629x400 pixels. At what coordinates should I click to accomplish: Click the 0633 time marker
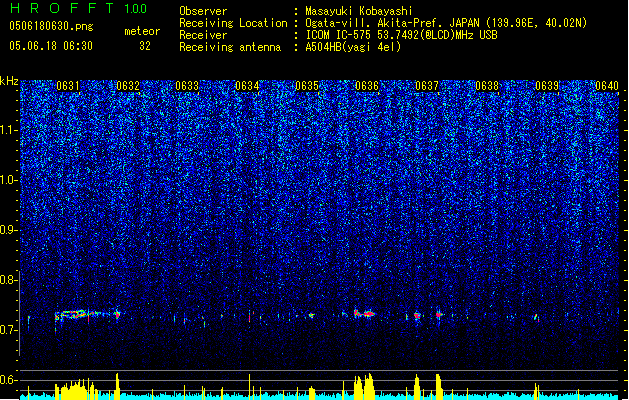(x=187, y=86)
